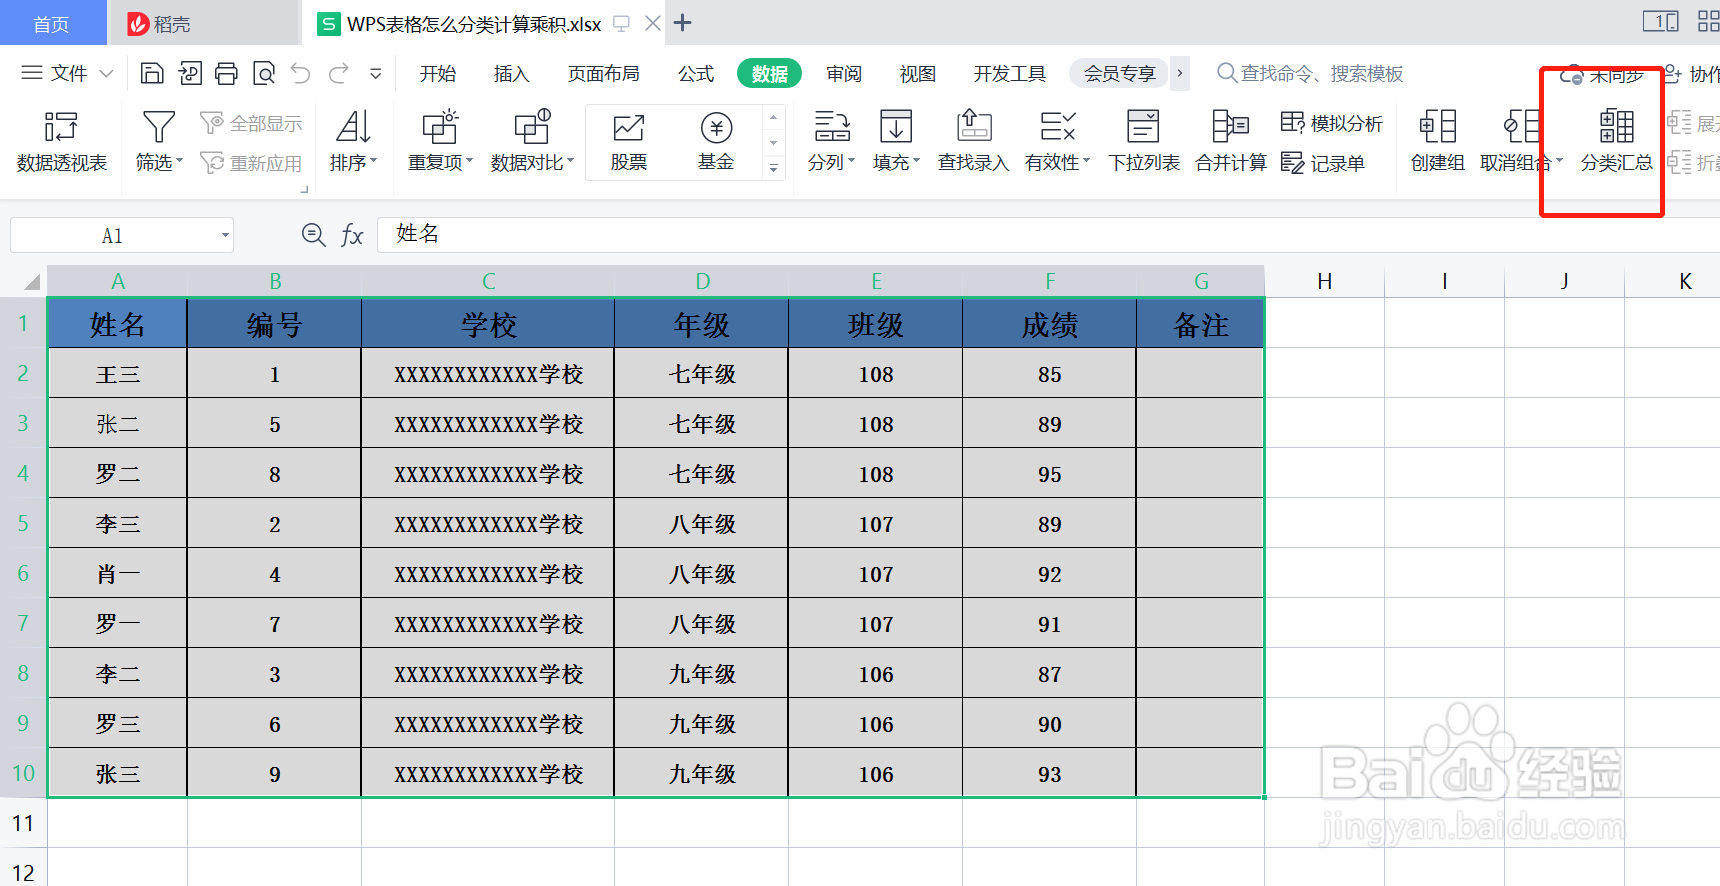Click the select-all corner triangle
This screenshot has height=886, width=1720.
[31, 281]
